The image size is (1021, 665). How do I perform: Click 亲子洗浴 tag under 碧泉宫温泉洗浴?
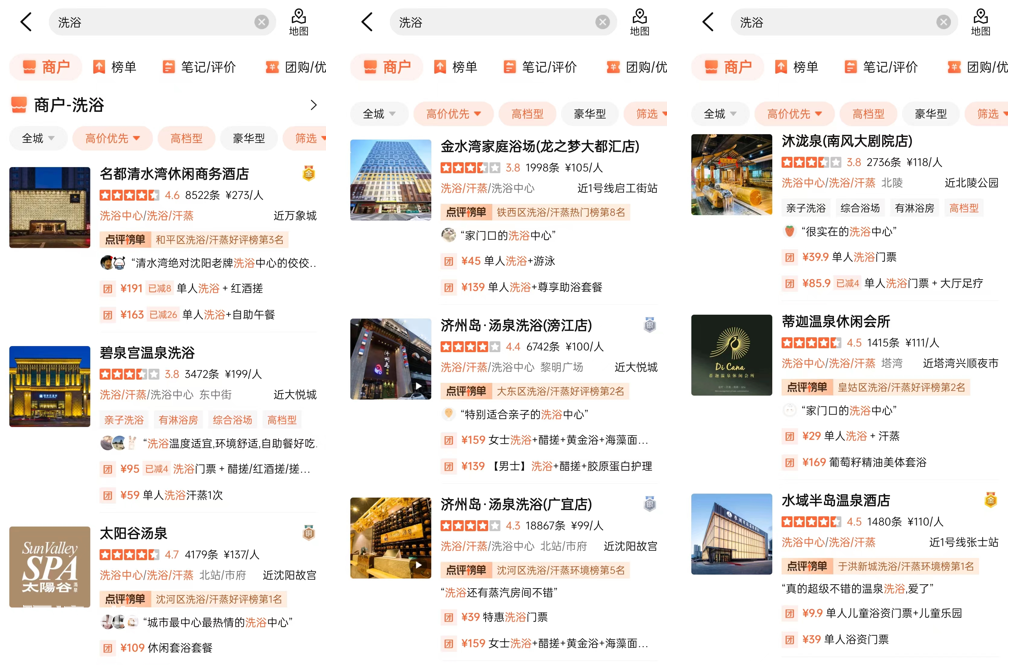[124, 420]
